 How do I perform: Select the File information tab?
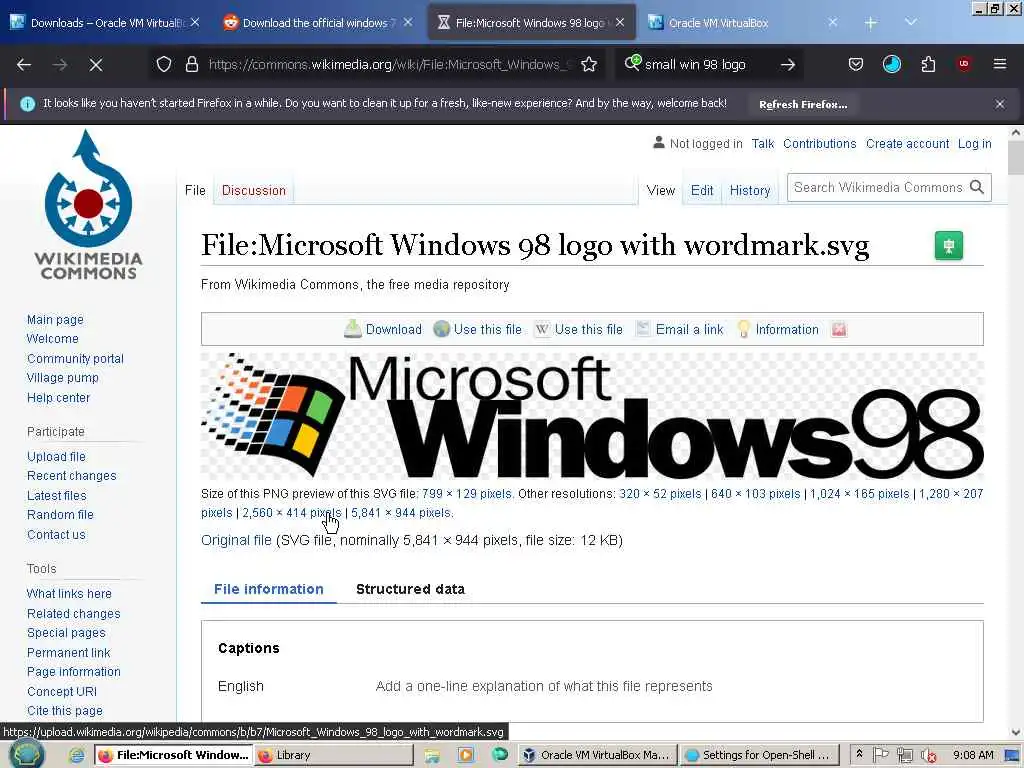tap(268, 589)
